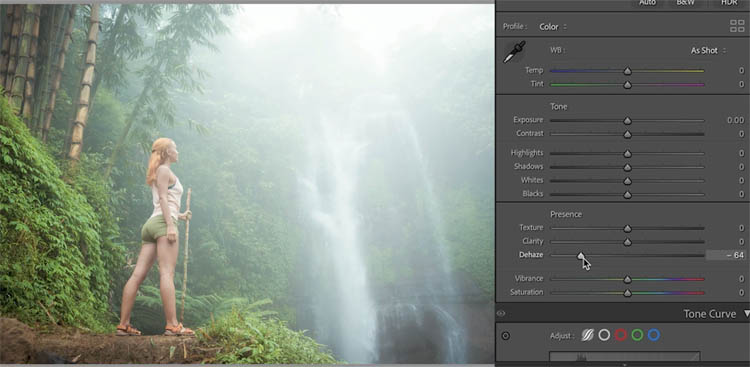Click the Dehaze slider handle
This screenshot has height=367, width=750.
581,256
